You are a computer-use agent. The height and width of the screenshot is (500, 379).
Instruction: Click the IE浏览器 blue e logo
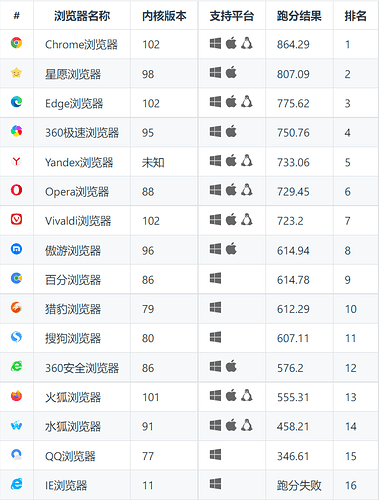(16, 484)
